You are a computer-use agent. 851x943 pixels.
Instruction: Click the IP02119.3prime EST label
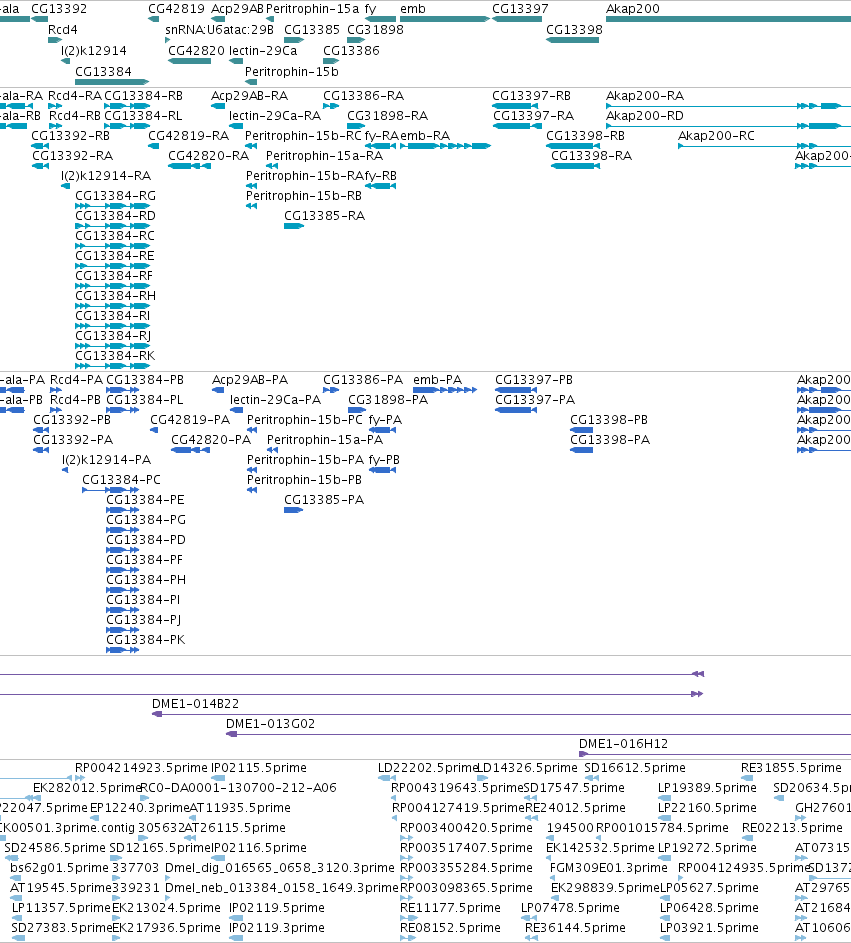(277, 927)
